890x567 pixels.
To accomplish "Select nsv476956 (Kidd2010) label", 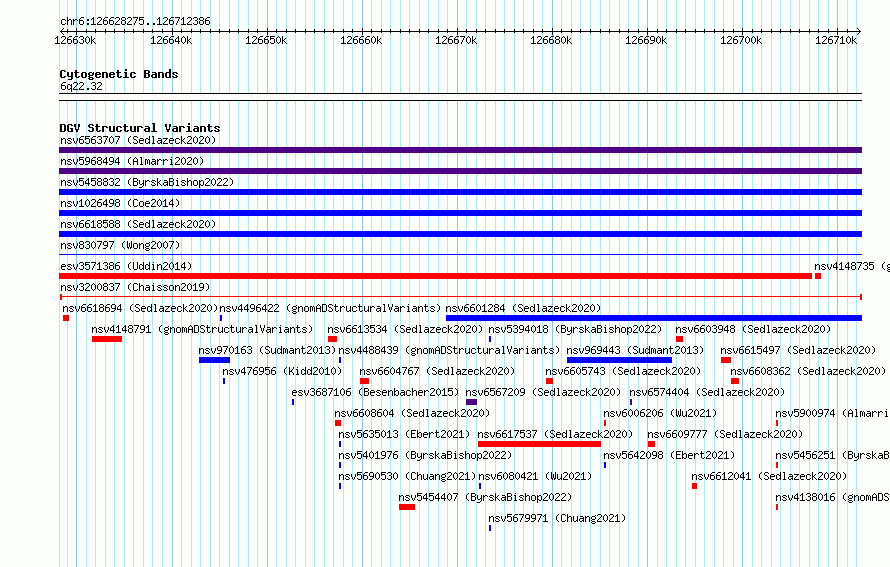I will tap(282, 371).
